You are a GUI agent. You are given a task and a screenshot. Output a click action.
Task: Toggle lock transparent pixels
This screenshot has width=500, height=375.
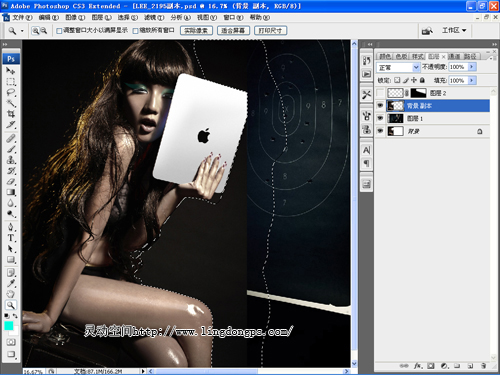397,80
